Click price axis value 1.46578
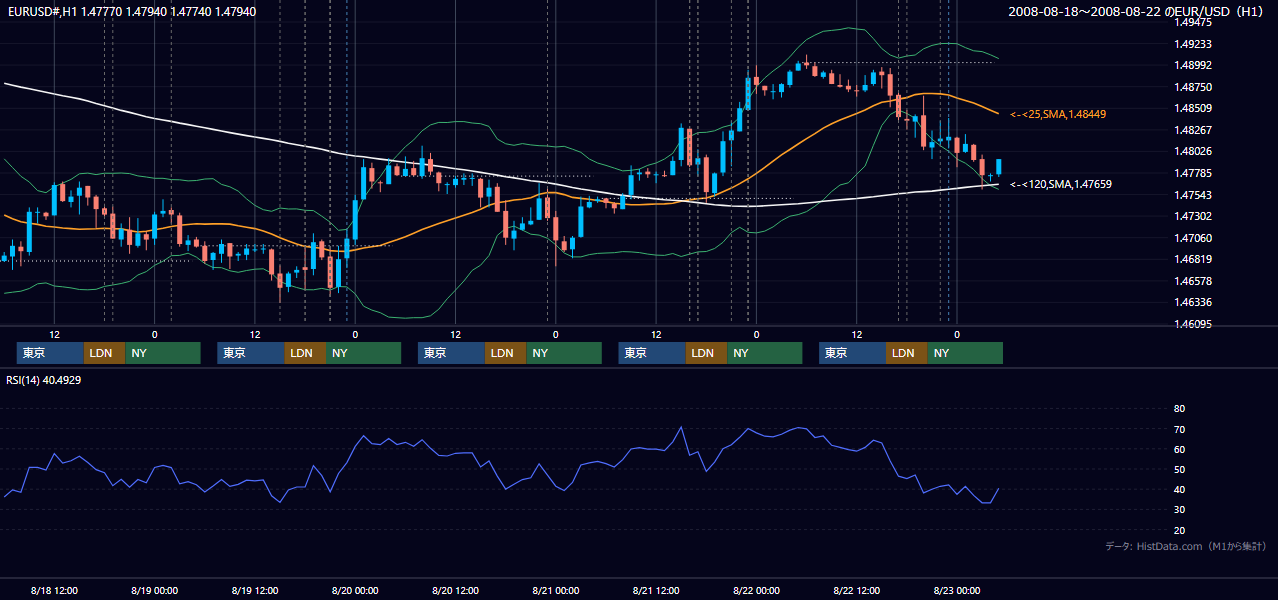The image size is (1278, 600). point(1194,281)
